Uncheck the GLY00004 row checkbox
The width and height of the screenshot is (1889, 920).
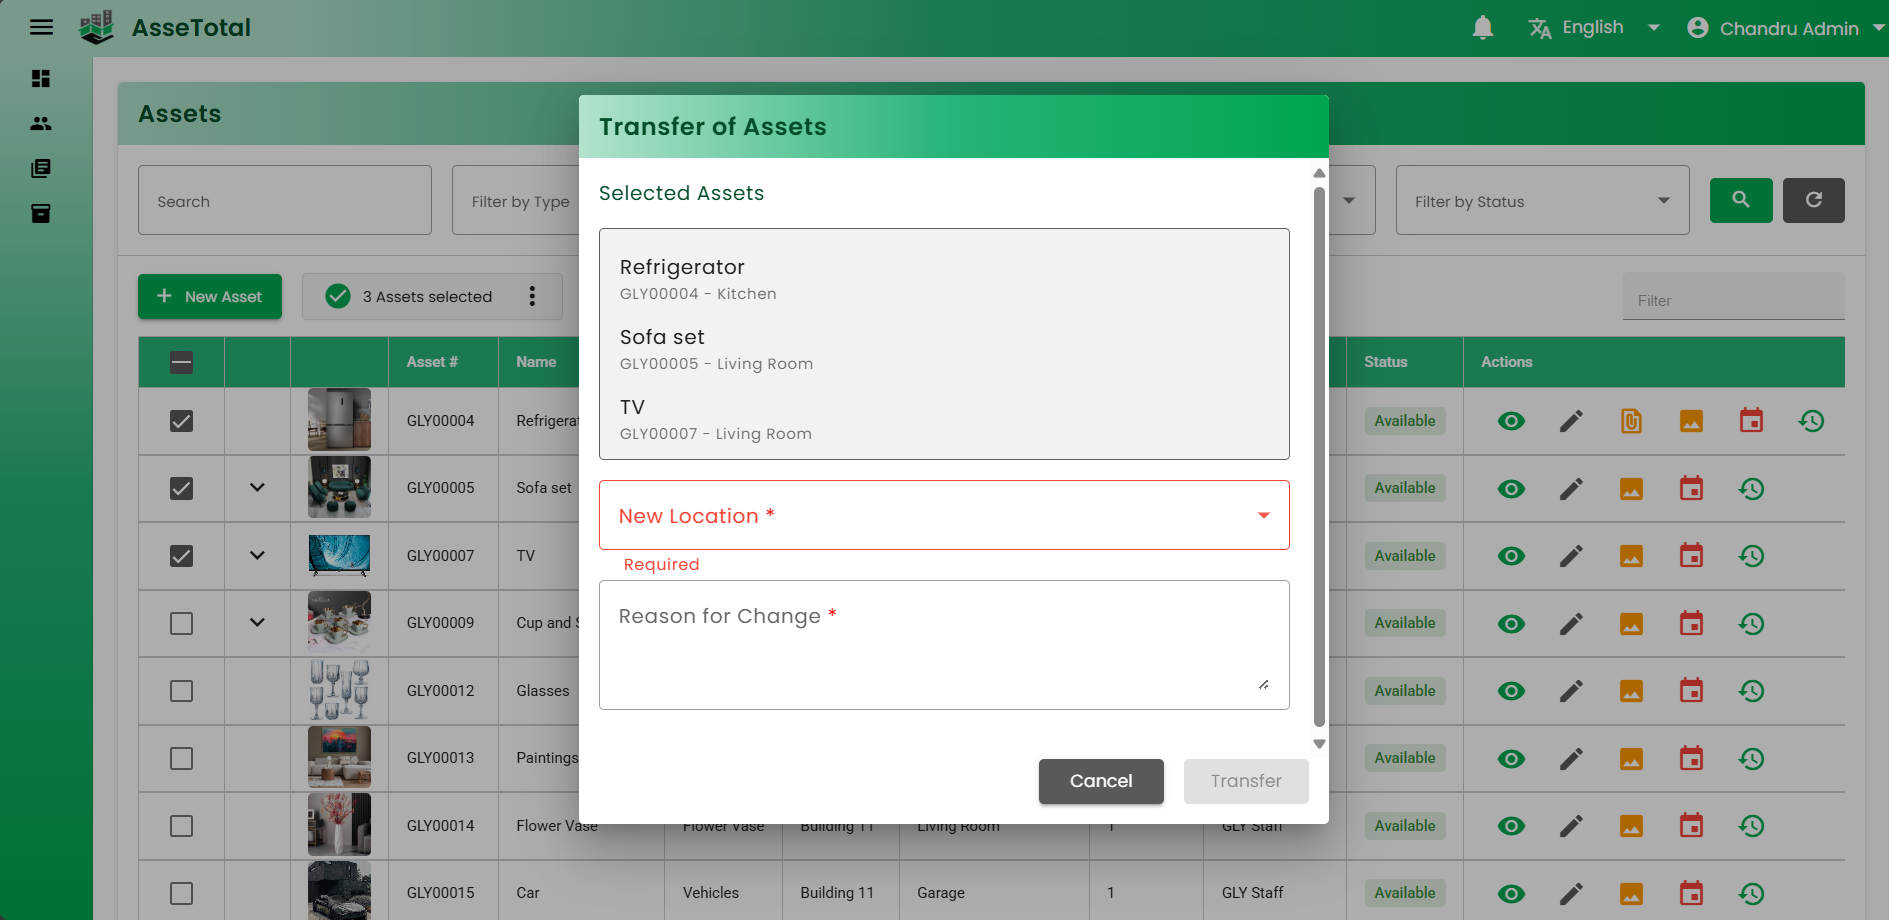pyautogui.click(x=181, y=421)
